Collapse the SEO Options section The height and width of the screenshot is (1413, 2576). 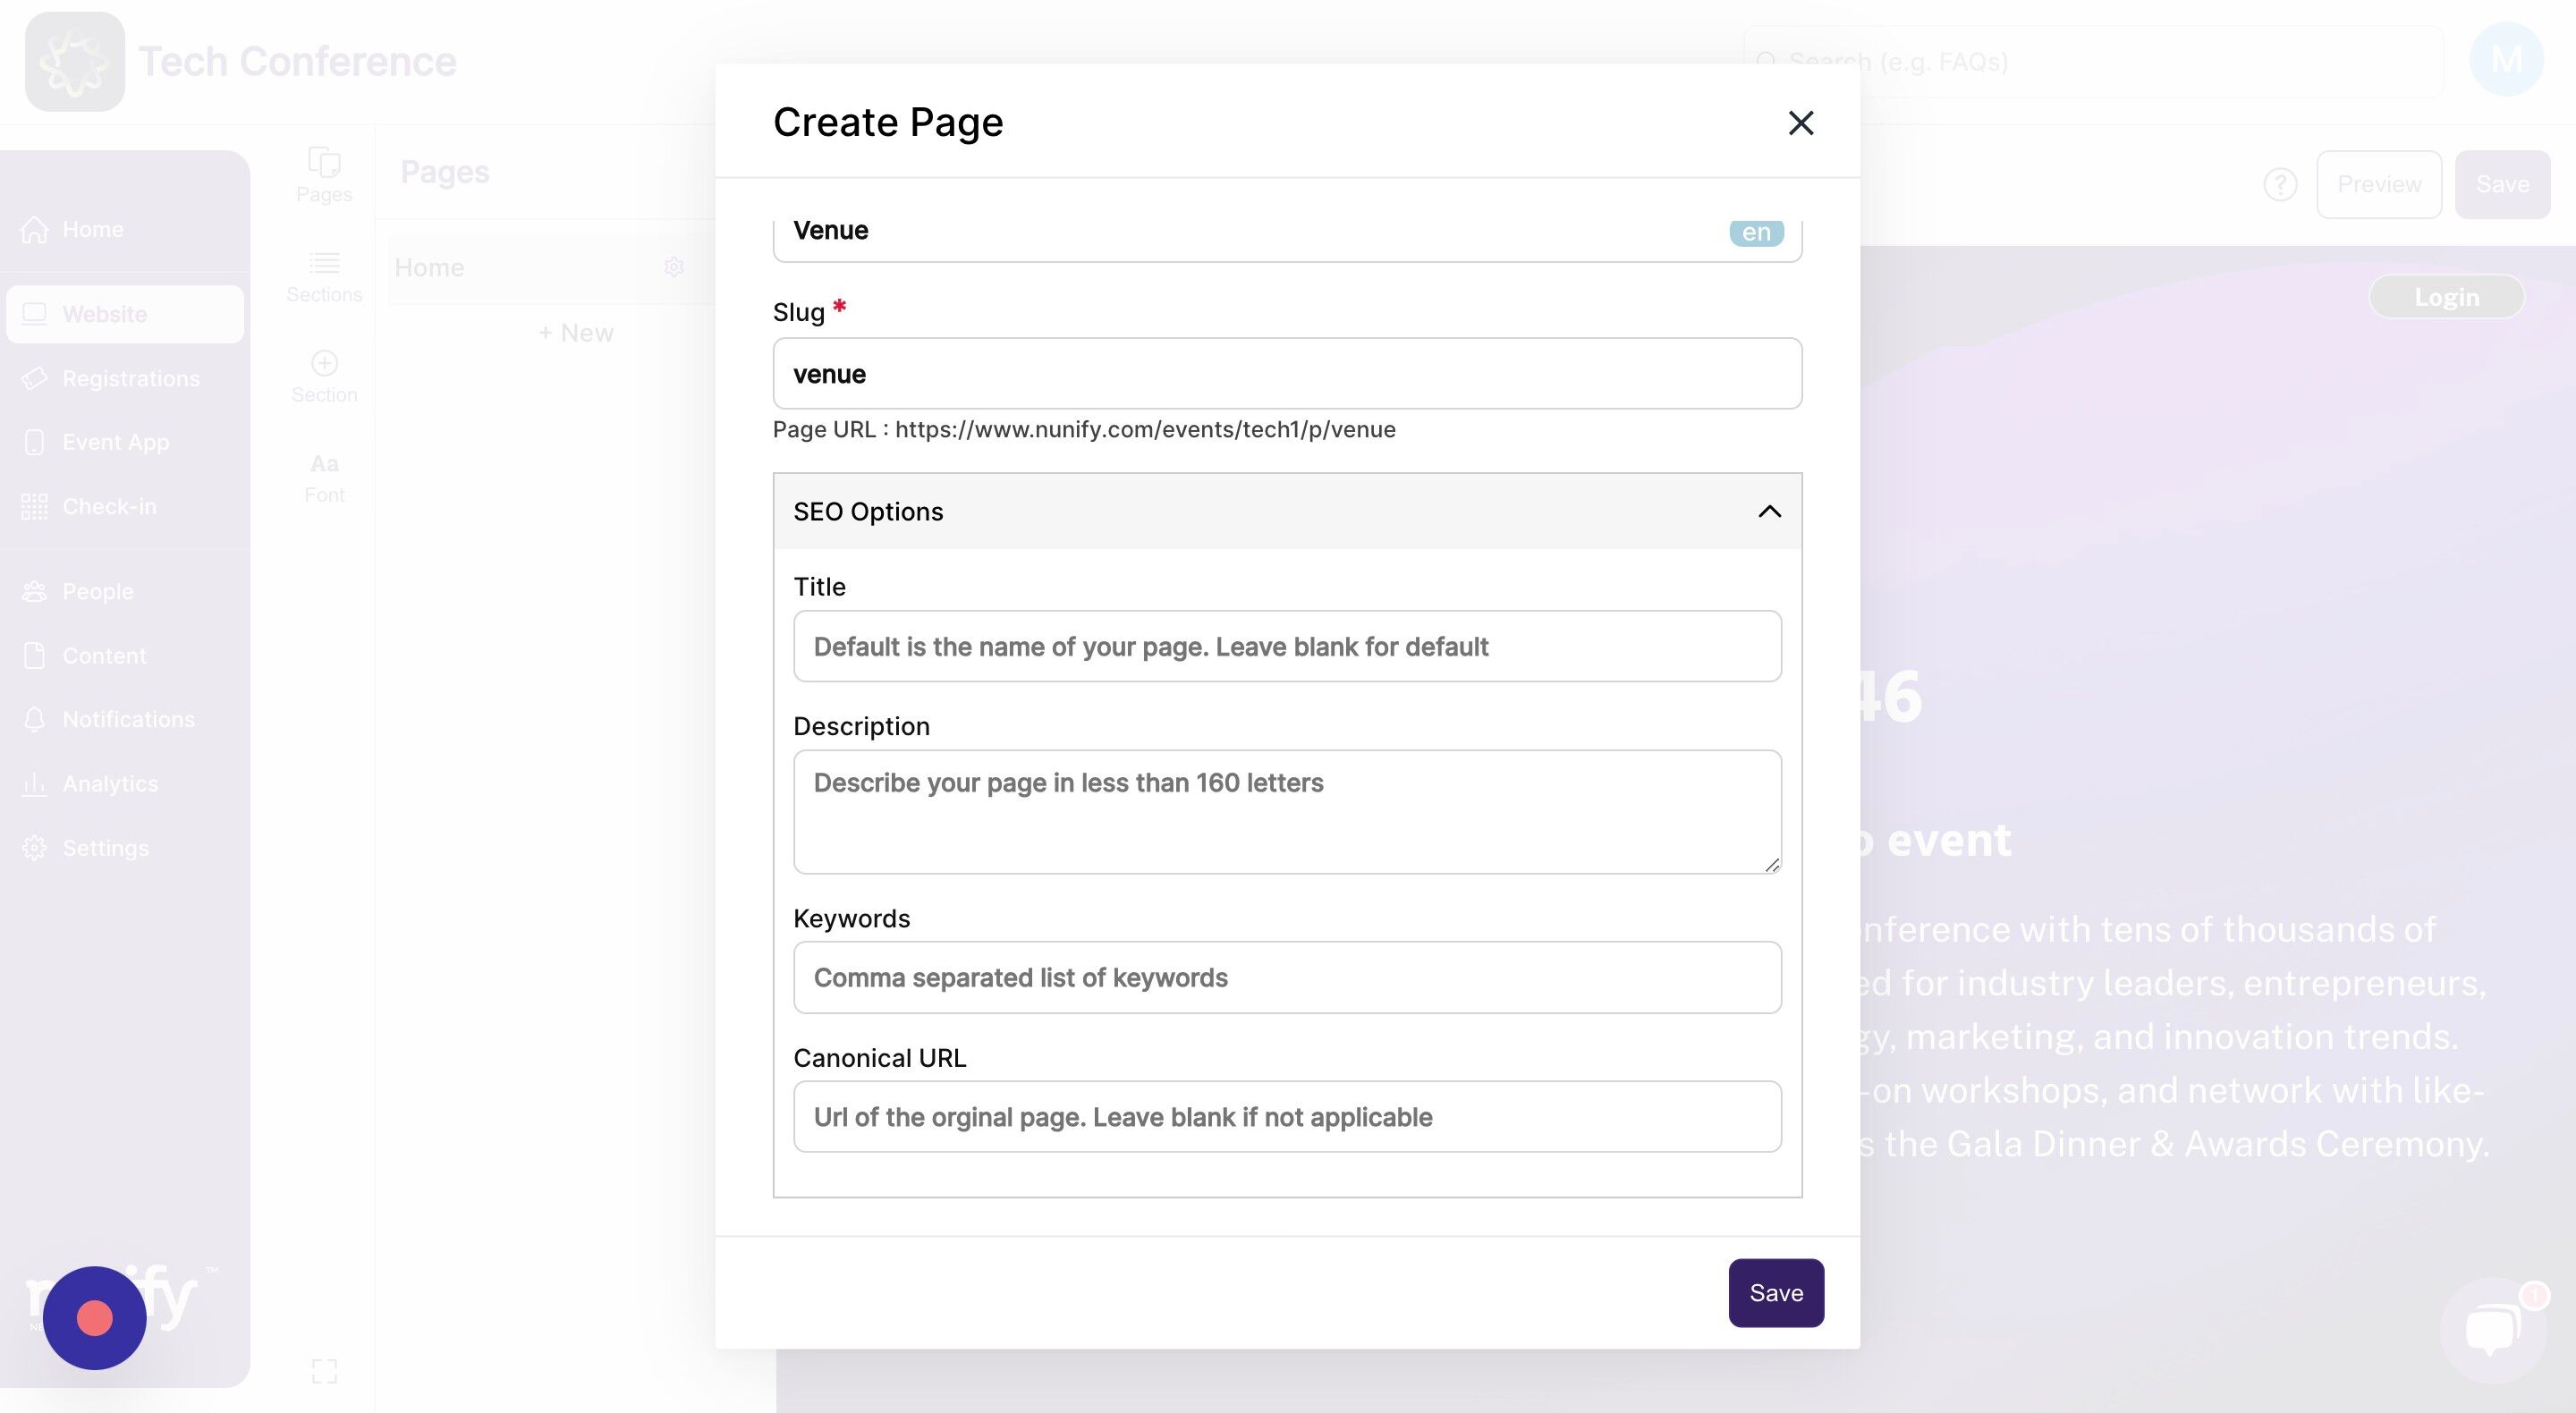[x=1768, y=512]
